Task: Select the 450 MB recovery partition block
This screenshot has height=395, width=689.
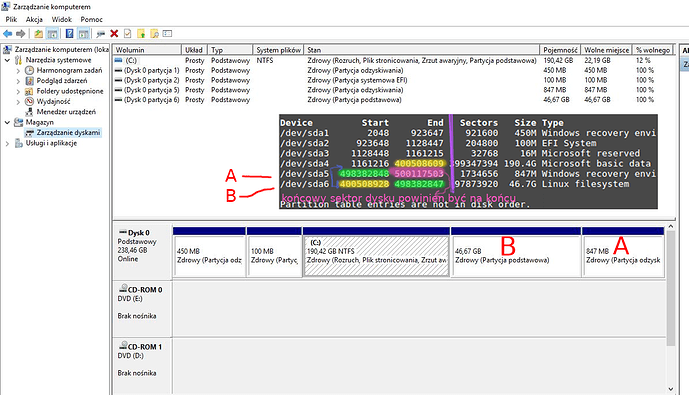Action: pyautogui.click(x=209, y=252)
